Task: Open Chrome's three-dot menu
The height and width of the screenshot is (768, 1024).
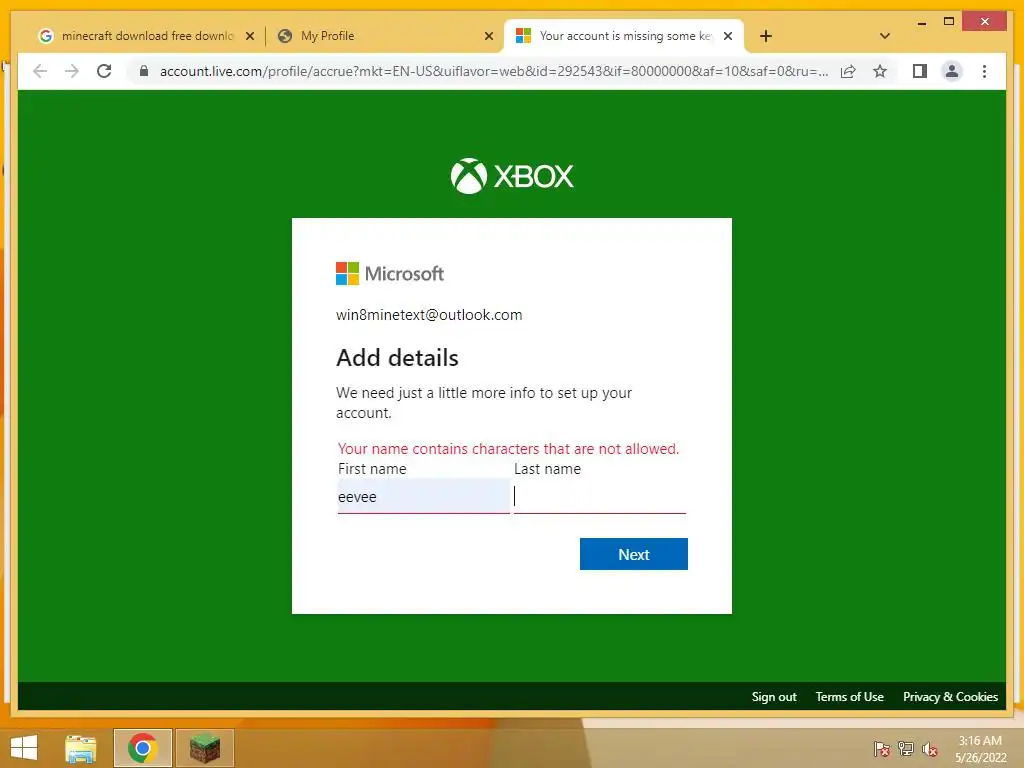Action: tap(984, 71)
